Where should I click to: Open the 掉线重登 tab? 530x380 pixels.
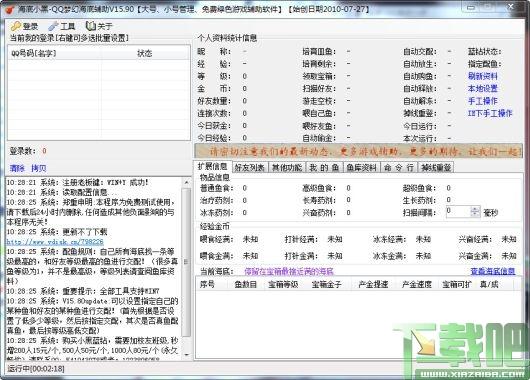tap(436, 167)
